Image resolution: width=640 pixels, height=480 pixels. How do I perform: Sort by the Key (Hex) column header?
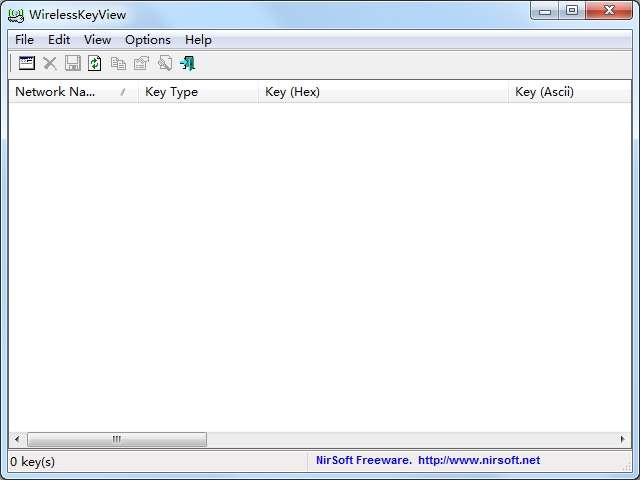coord(383,92)
